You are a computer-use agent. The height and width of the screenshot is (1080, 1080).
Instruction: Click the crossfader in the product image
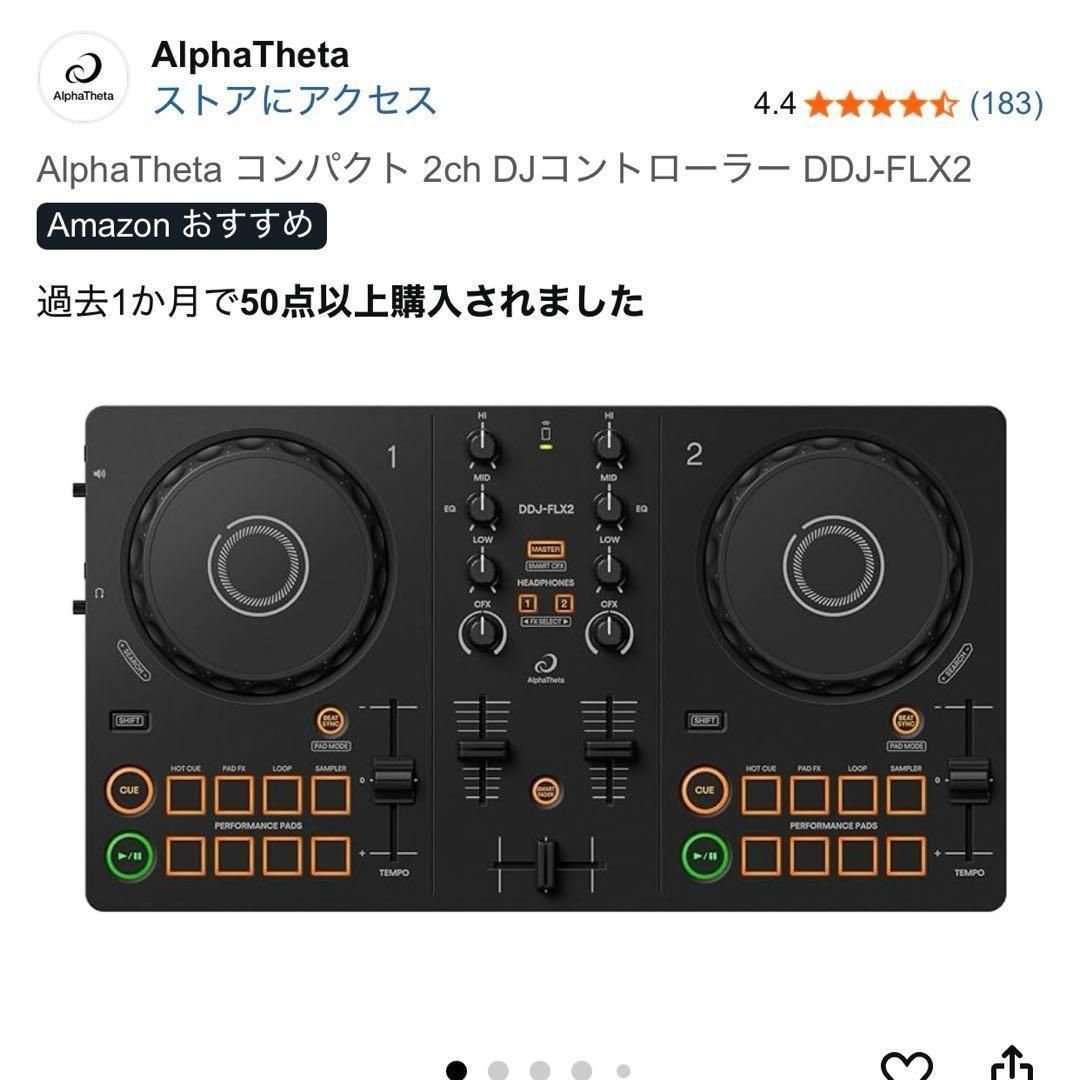coord(545,864)
